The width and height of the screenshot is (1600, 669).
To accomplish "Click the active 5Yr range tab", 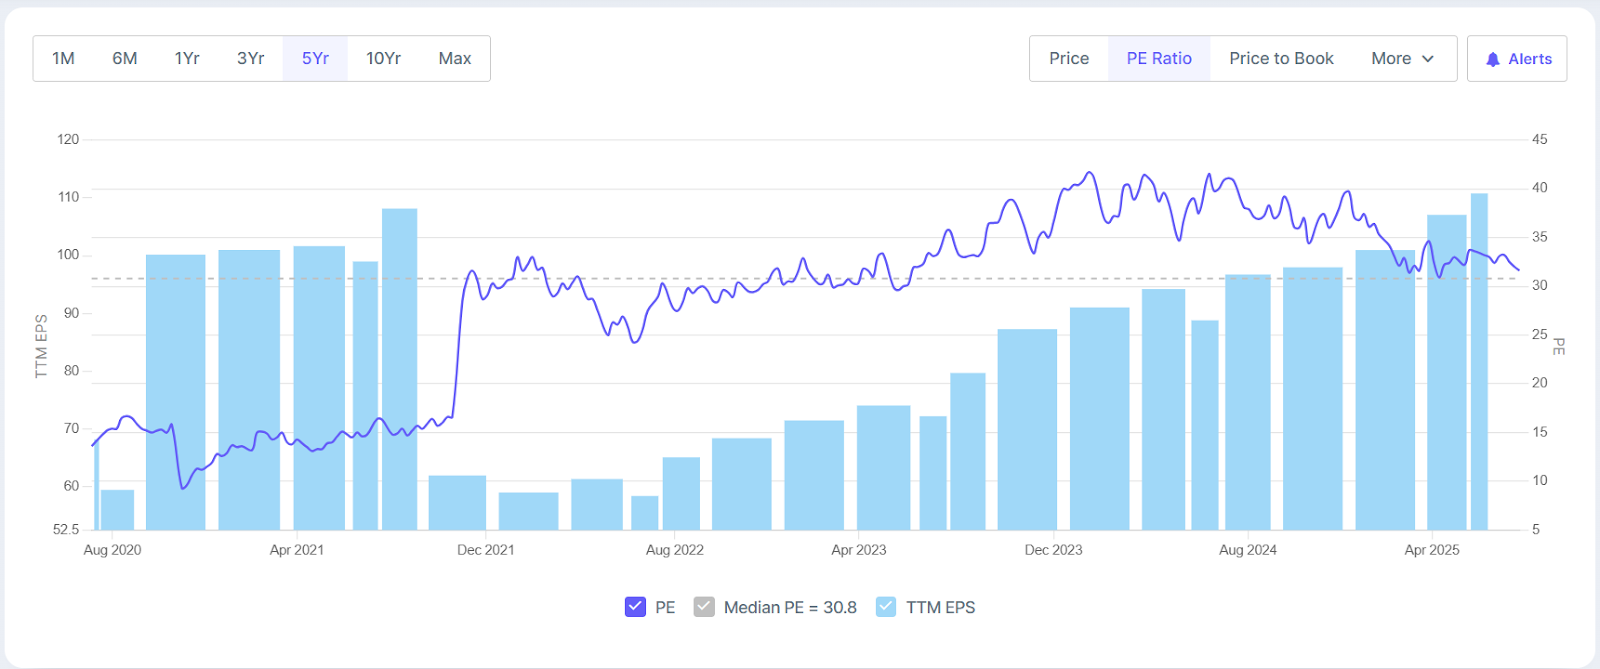I will click(x=315, y=58).
